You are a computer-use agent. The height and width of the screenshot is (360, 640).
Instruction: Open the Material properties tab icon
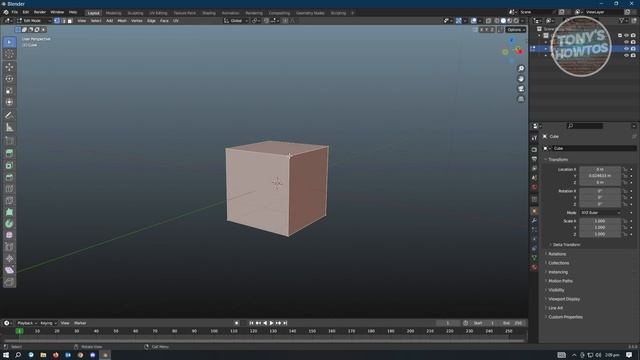click(534, 267)
